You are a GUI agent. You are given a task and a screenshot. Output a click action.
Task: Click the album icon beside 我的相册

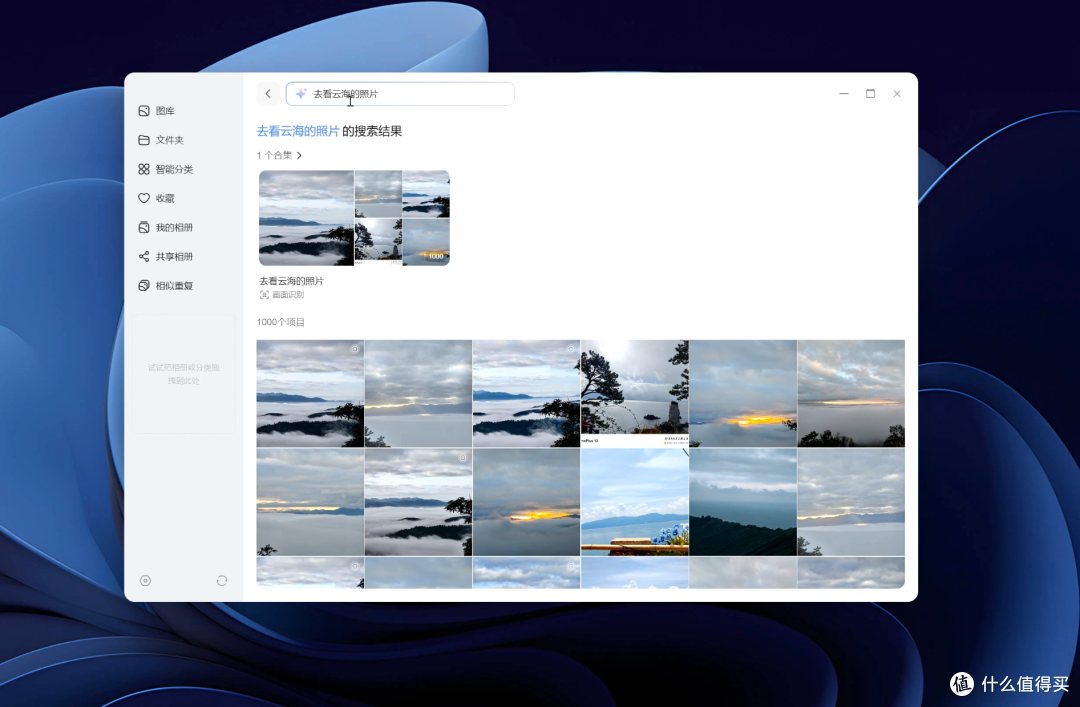tap(144, 227)
